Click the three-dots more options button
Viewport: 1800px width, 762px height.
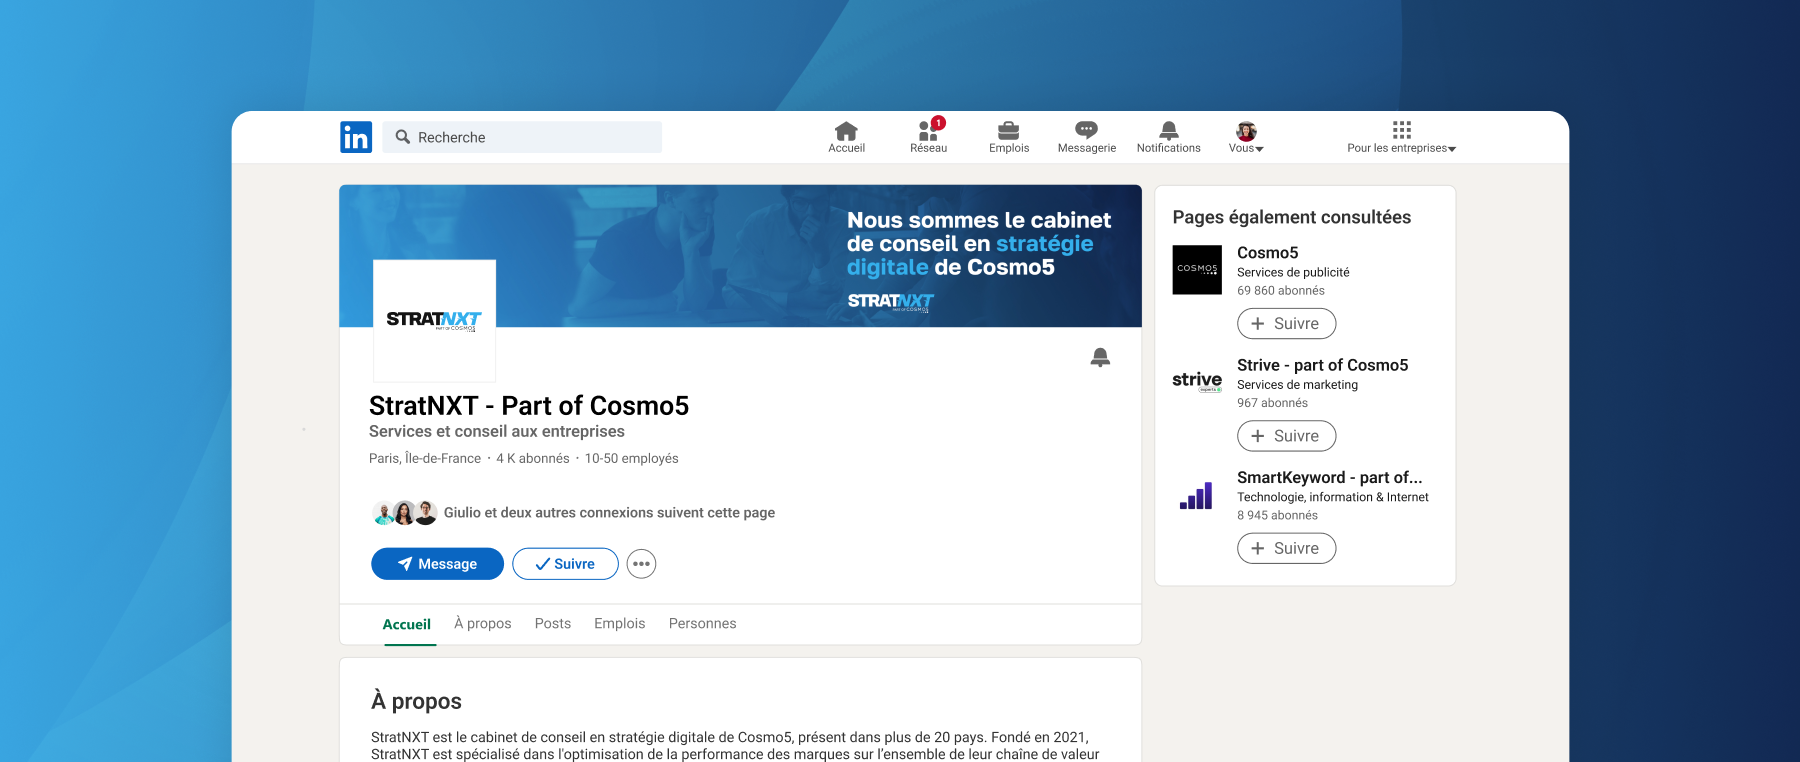(641, 564)
